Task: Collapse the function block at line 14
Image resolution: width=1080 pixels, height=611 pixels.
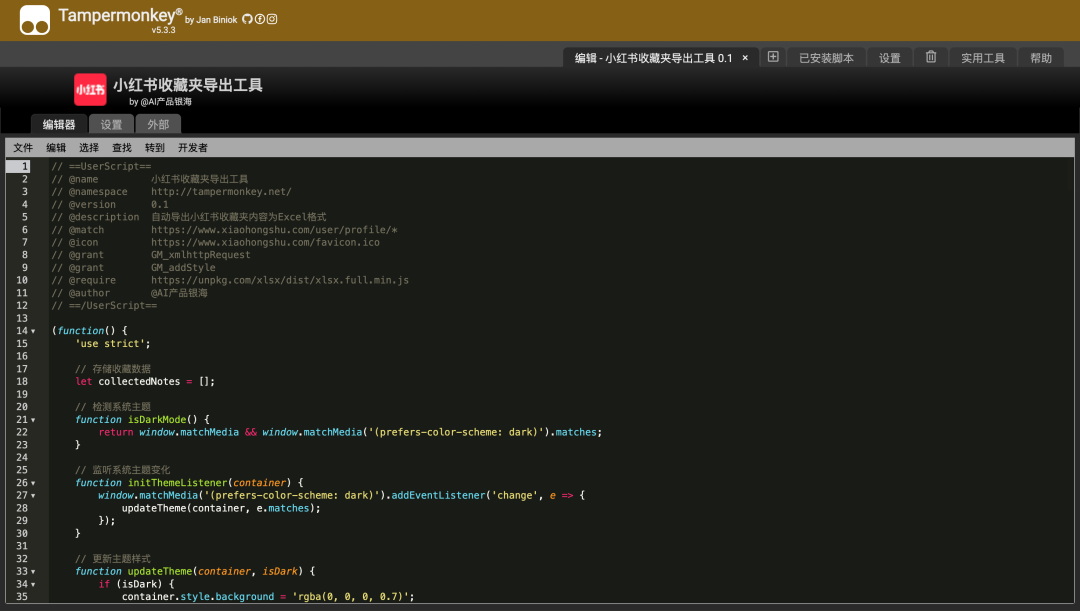Action: tap(33, 331)
